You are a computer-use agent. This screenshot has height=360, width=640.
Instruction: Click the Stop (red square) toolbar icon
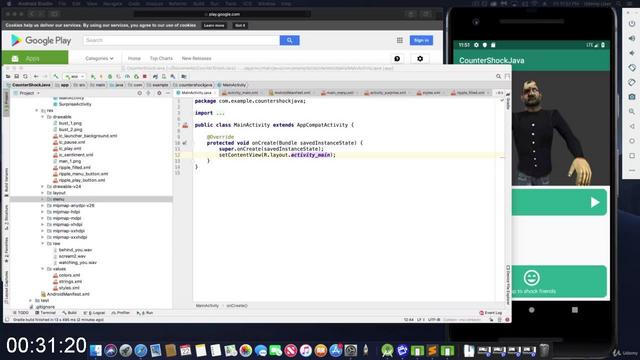[145, 76]
